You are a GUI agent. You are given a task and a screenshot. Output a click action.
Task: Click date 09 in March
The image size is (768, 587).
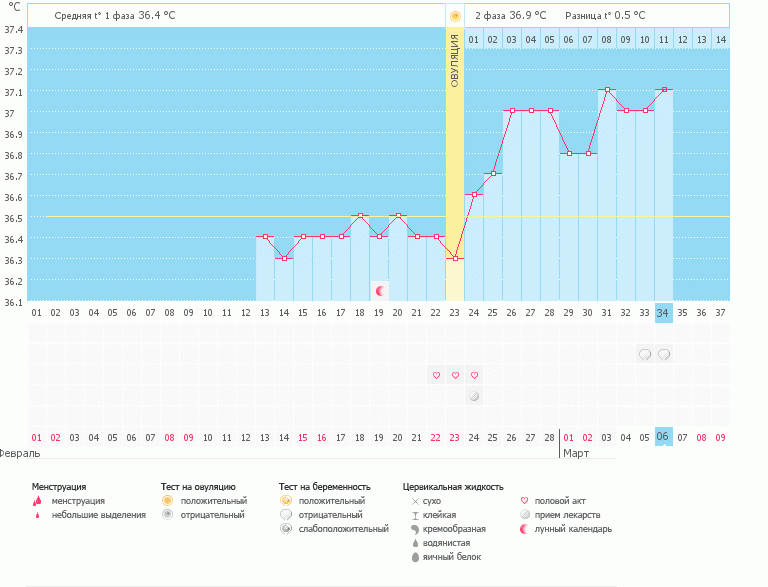(x=720, y=438)
